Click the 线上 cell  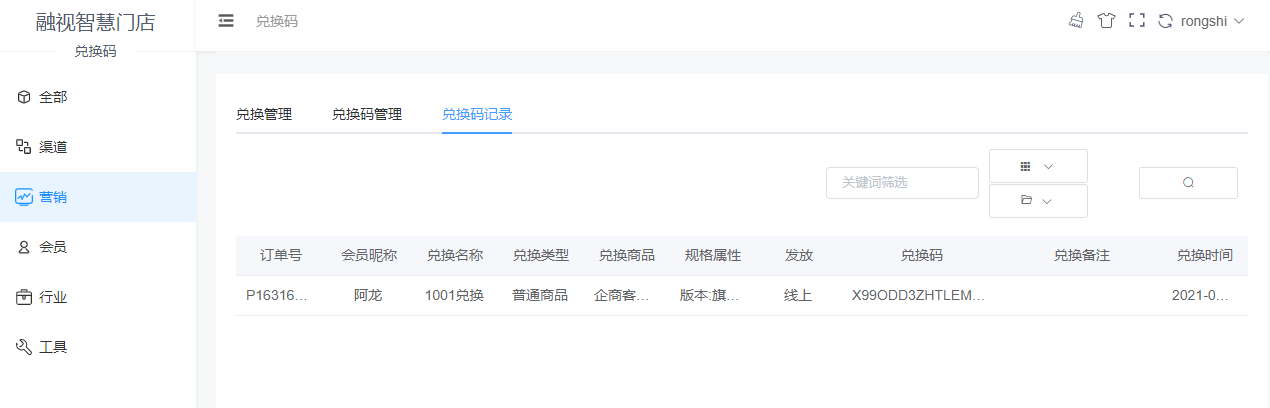pyautogui.click(x=799, y=296)
